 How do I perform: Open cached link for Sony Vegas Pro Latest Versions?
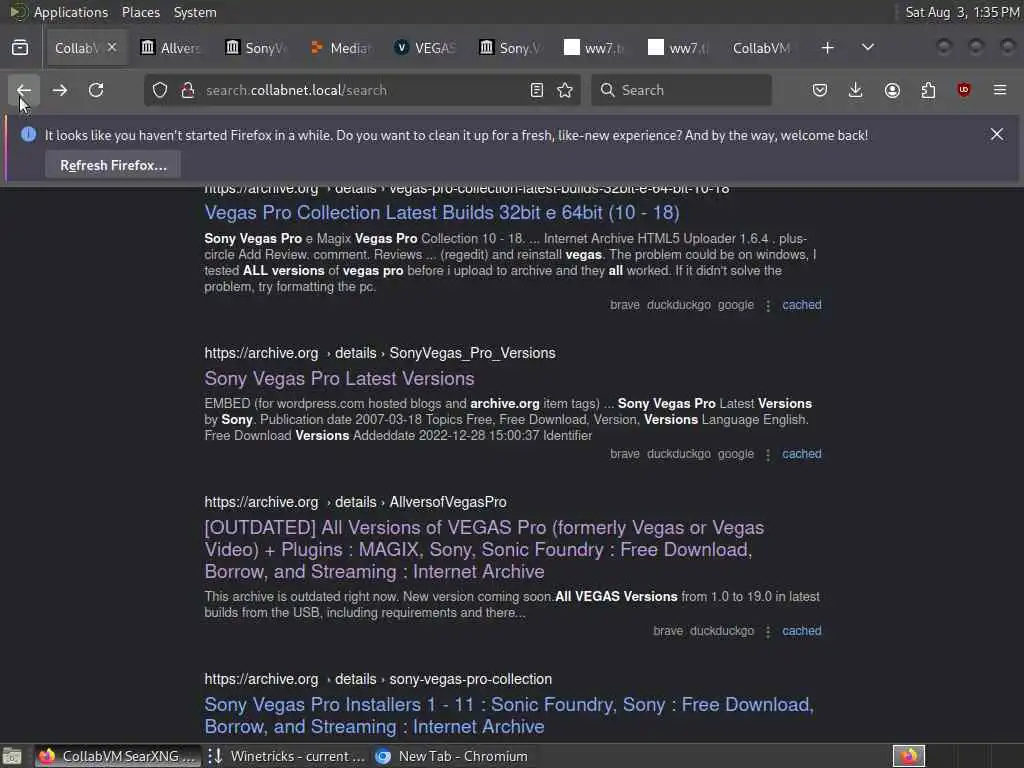click(x=802, y=454)
